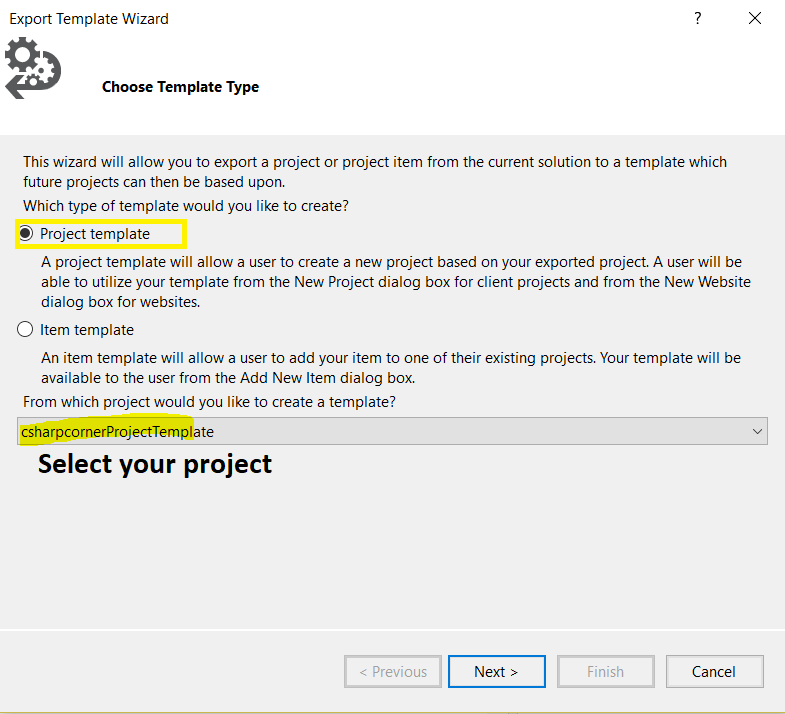Click the Item template description paragraph
Viewport: 785px width, 714px height.
tap(391, 368)
